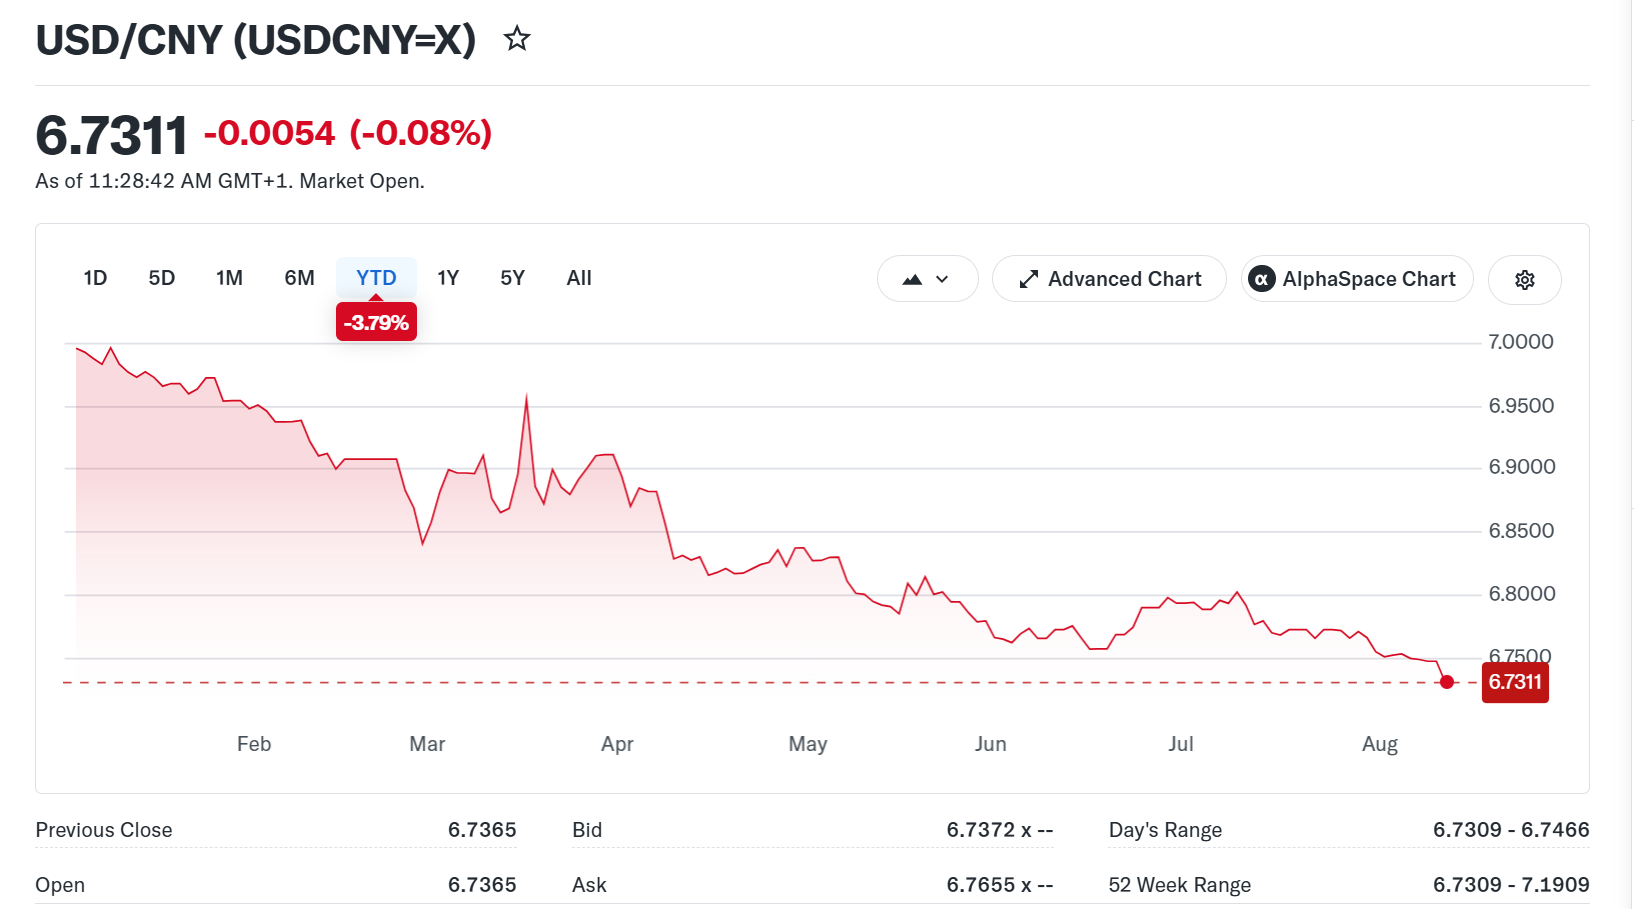The width and height of the screenshot is (1634, 909).
Task: Click the Mar label on chart axis
Action: click(x=427, y=744)
